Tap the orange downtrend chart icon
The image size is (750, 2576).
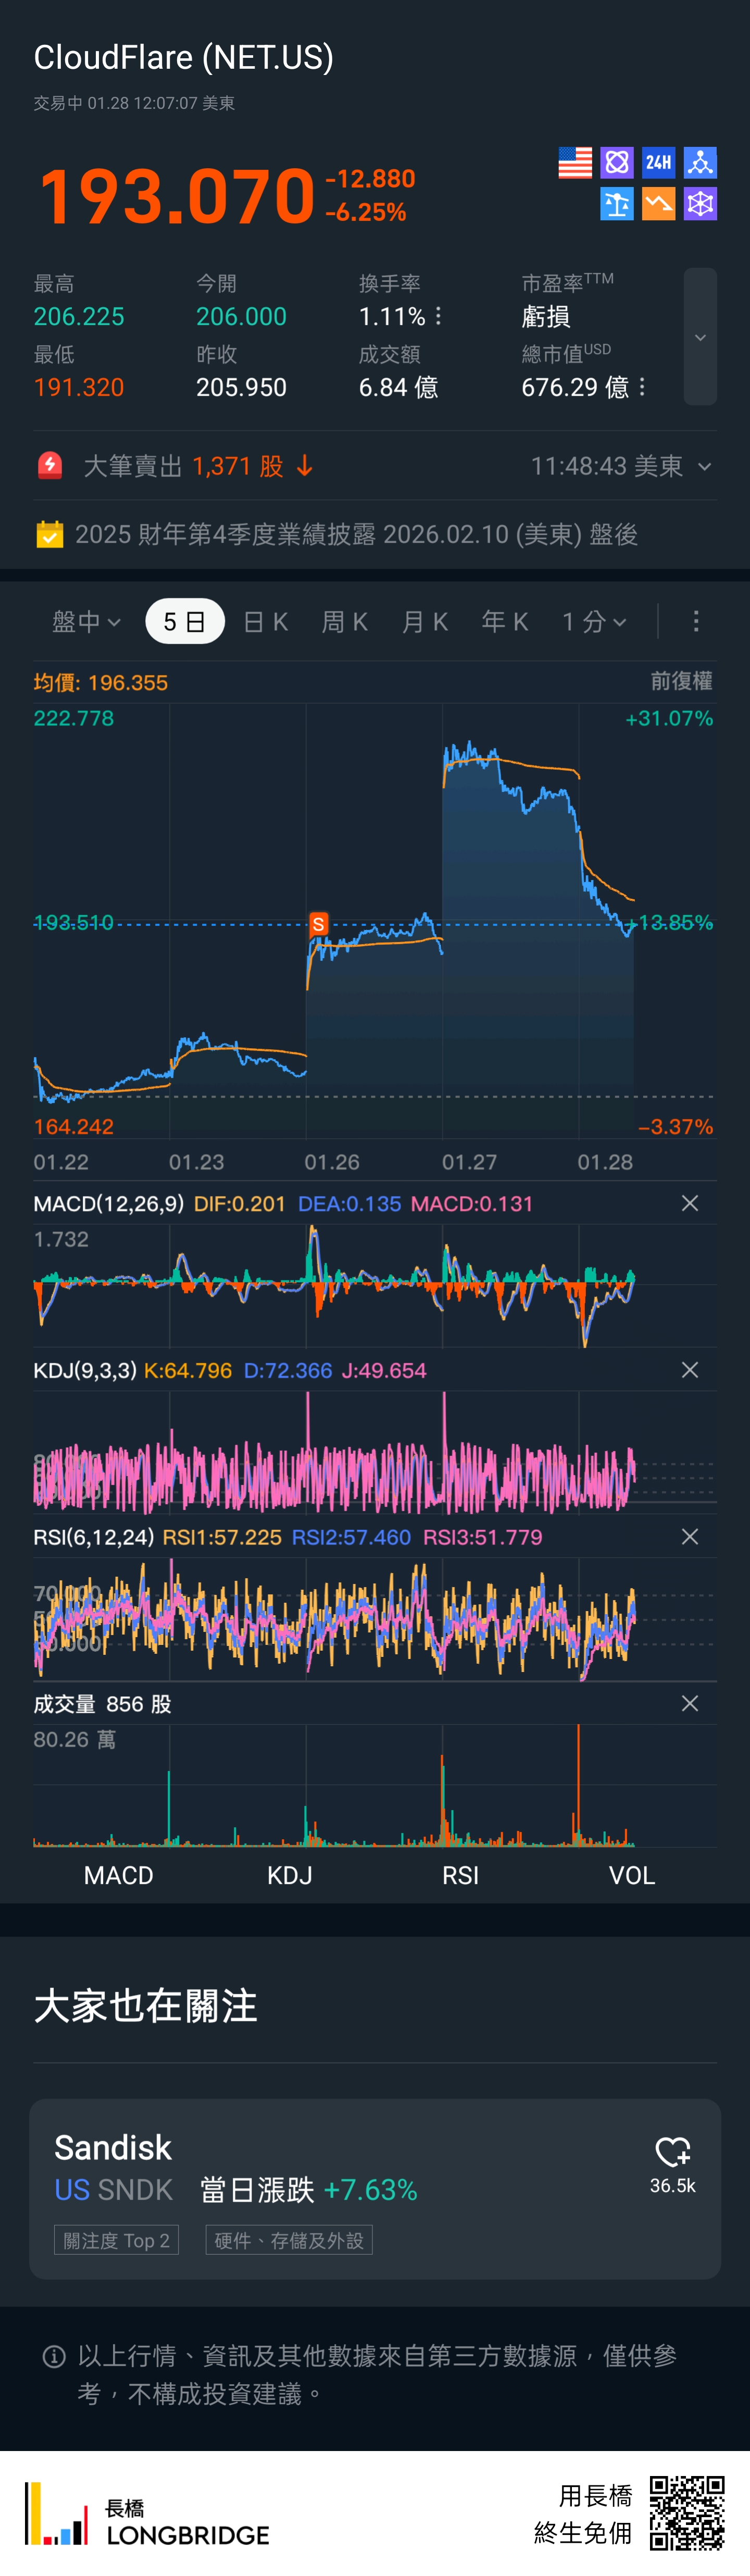tap(658, 204)
